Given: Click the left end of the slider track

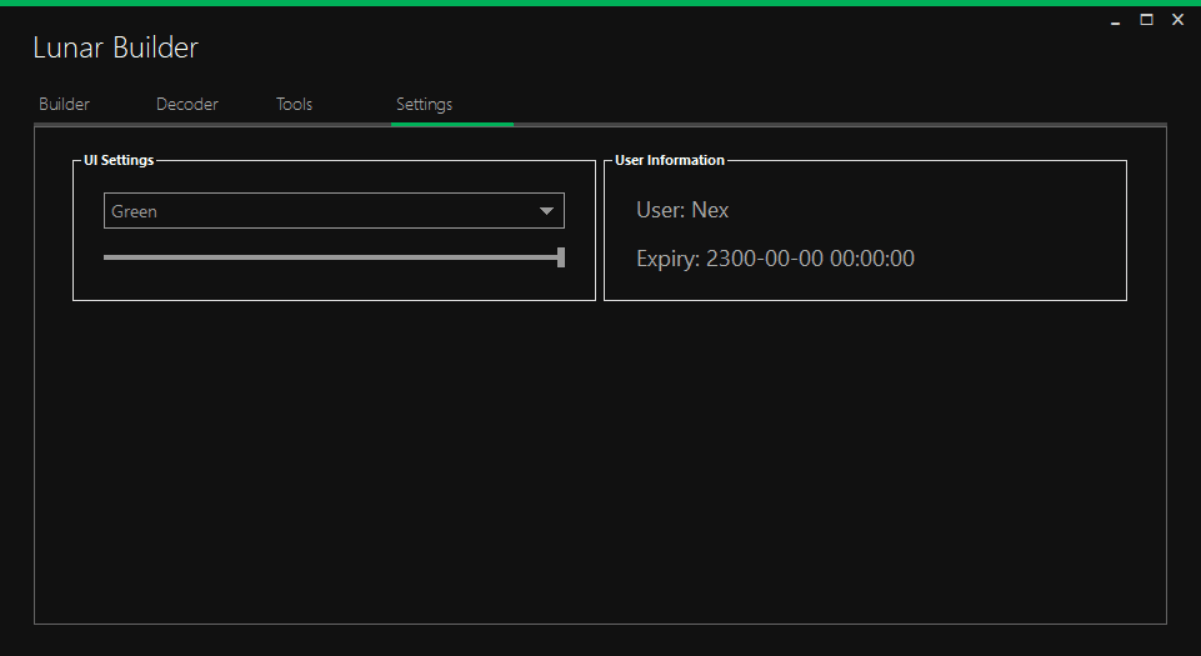Looking at the screenshot, I should pyautogui.click(x=107, y=257).
